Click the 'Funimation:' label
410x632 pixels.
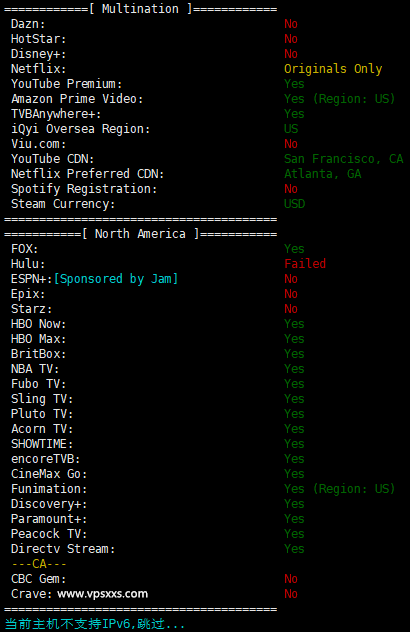[x=49, y=489]
